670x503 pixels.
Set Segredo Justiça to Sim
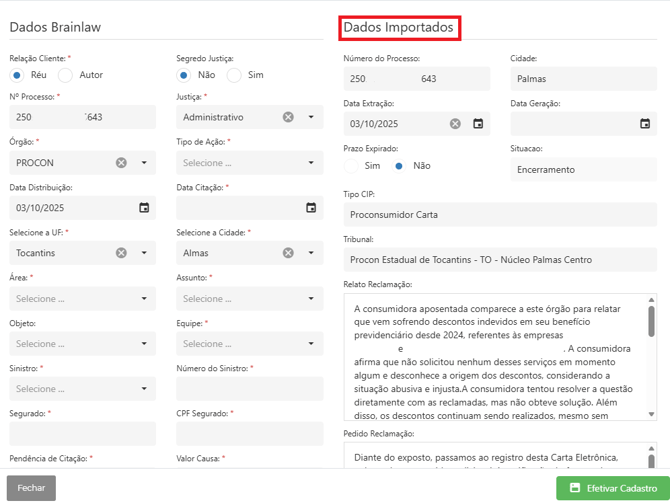234,75
